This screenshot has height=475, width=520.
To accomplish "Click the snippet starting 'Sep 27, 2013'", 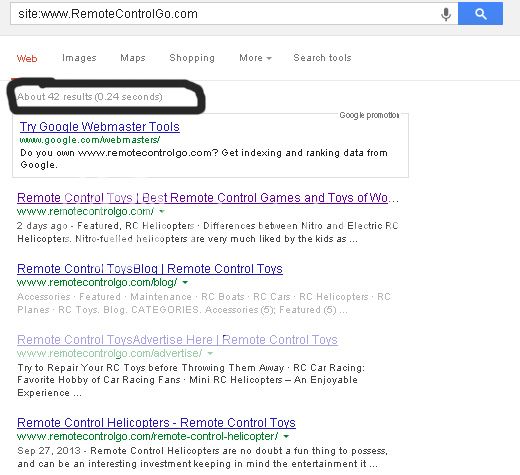I will click(x=203, y=457).
